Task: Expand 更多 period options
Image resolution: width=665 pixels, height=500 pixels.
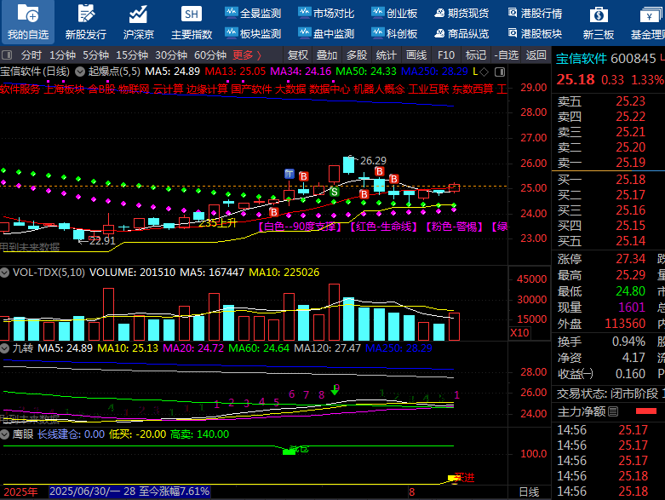Action: [247, 55]
